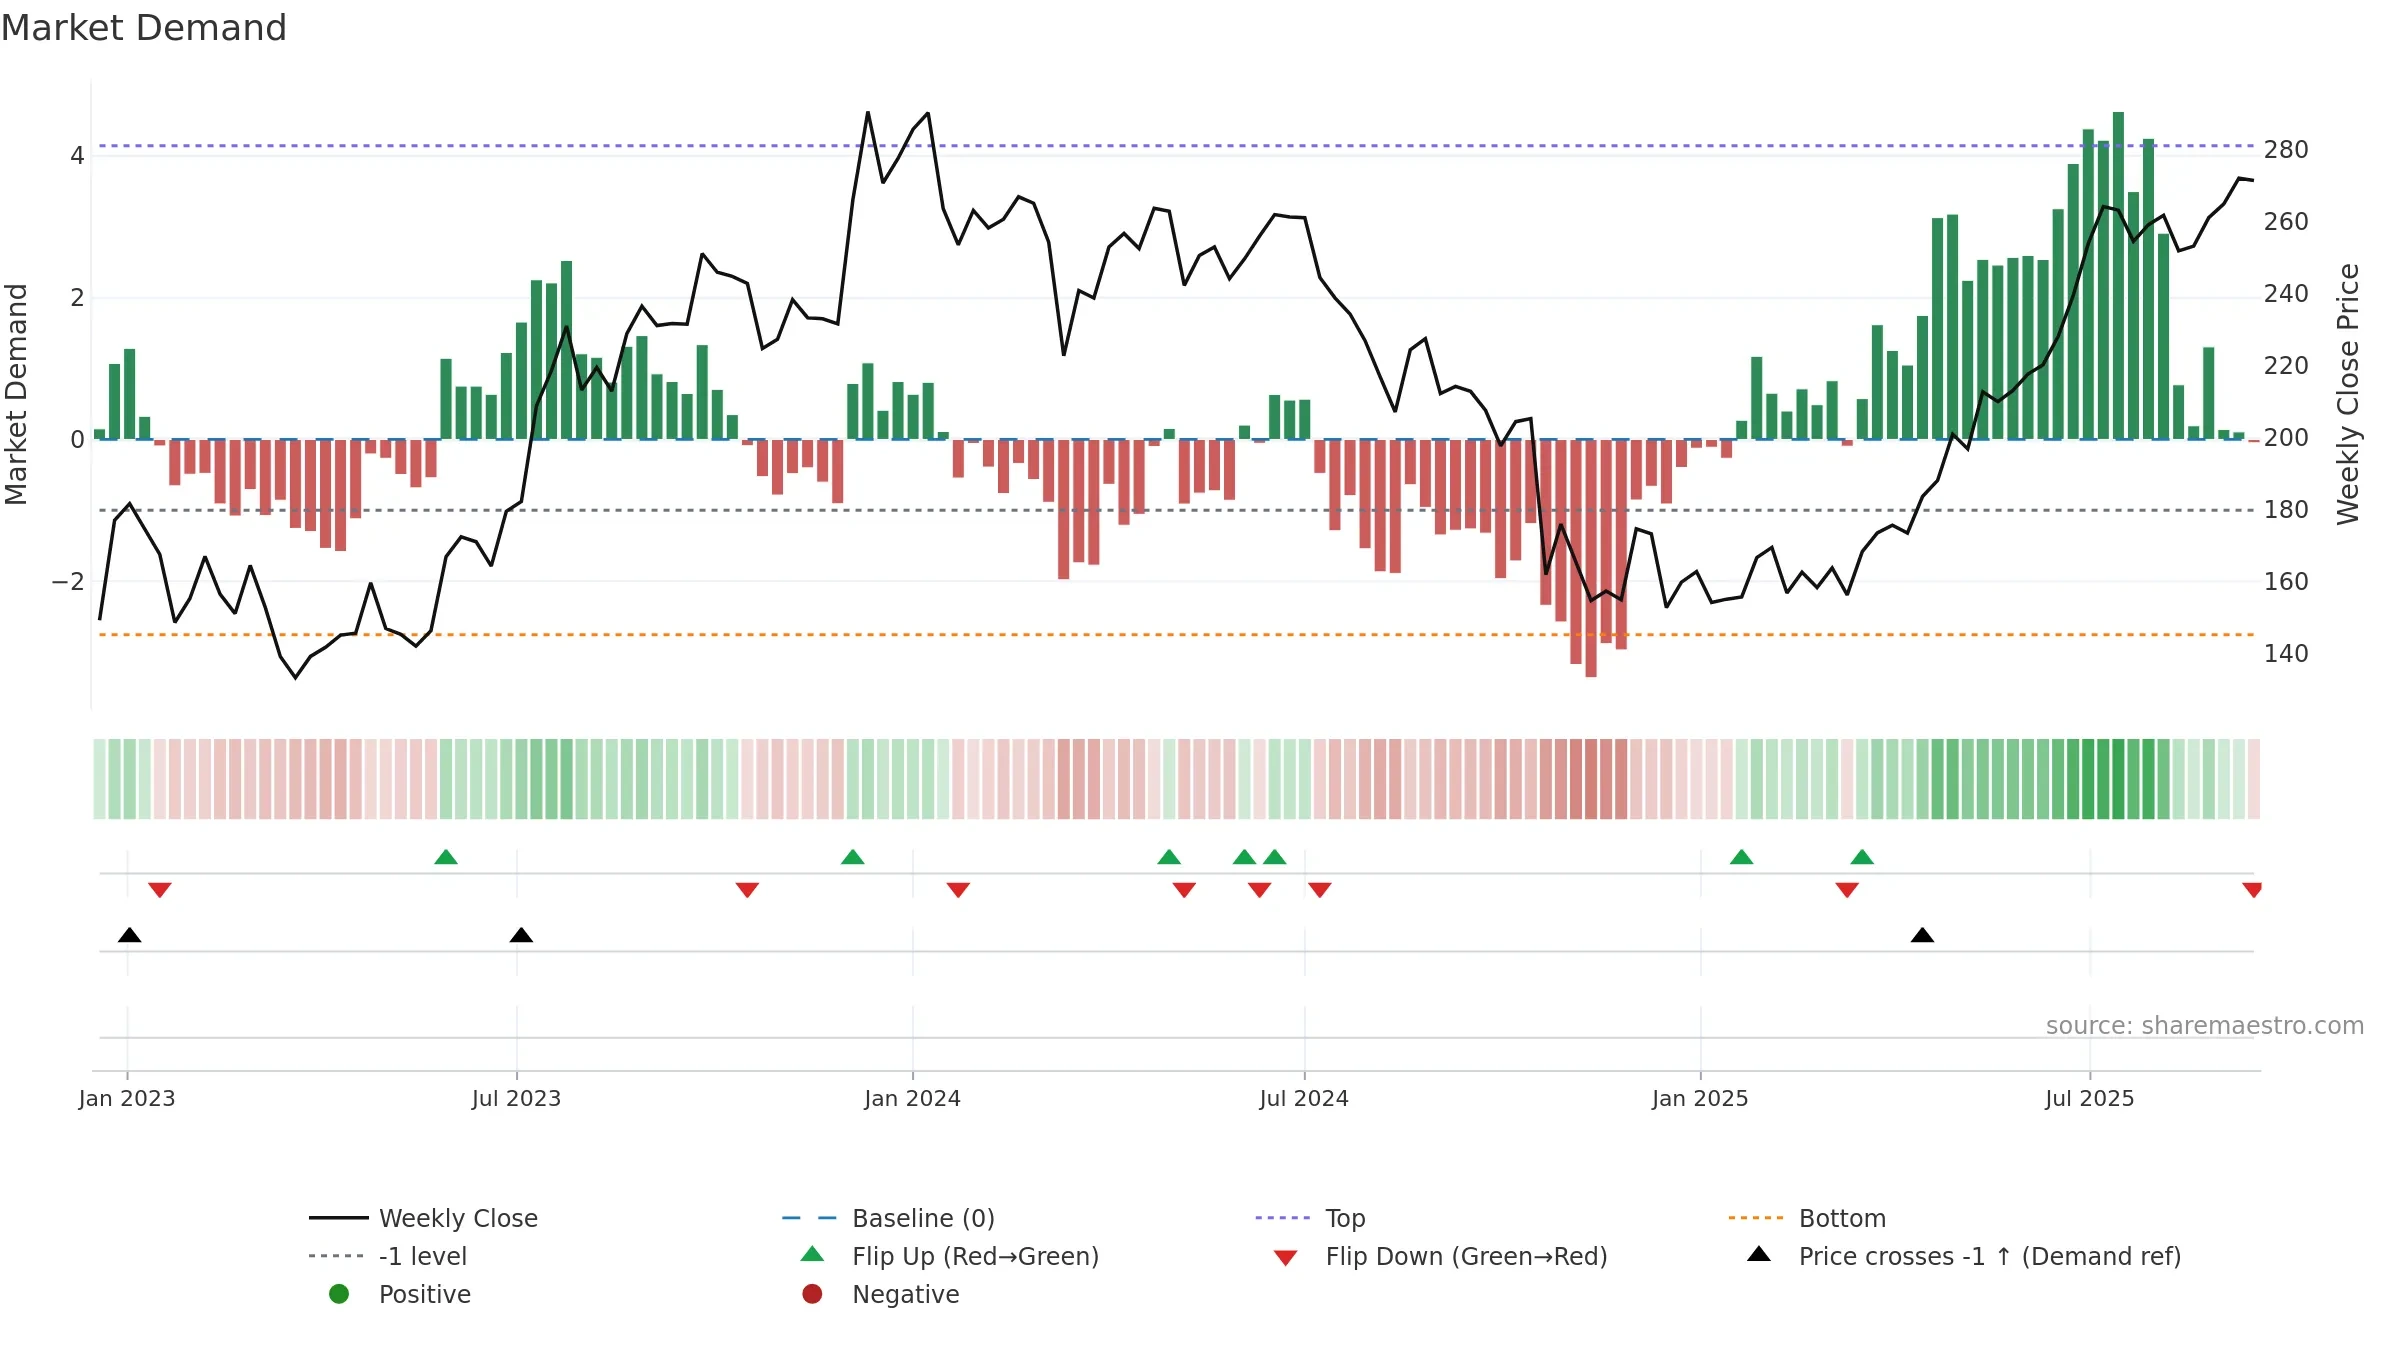Click the Jul 2025 x-axis label
The height and width of the screenshot is (1350, 2400).
coord(2090,1098)
